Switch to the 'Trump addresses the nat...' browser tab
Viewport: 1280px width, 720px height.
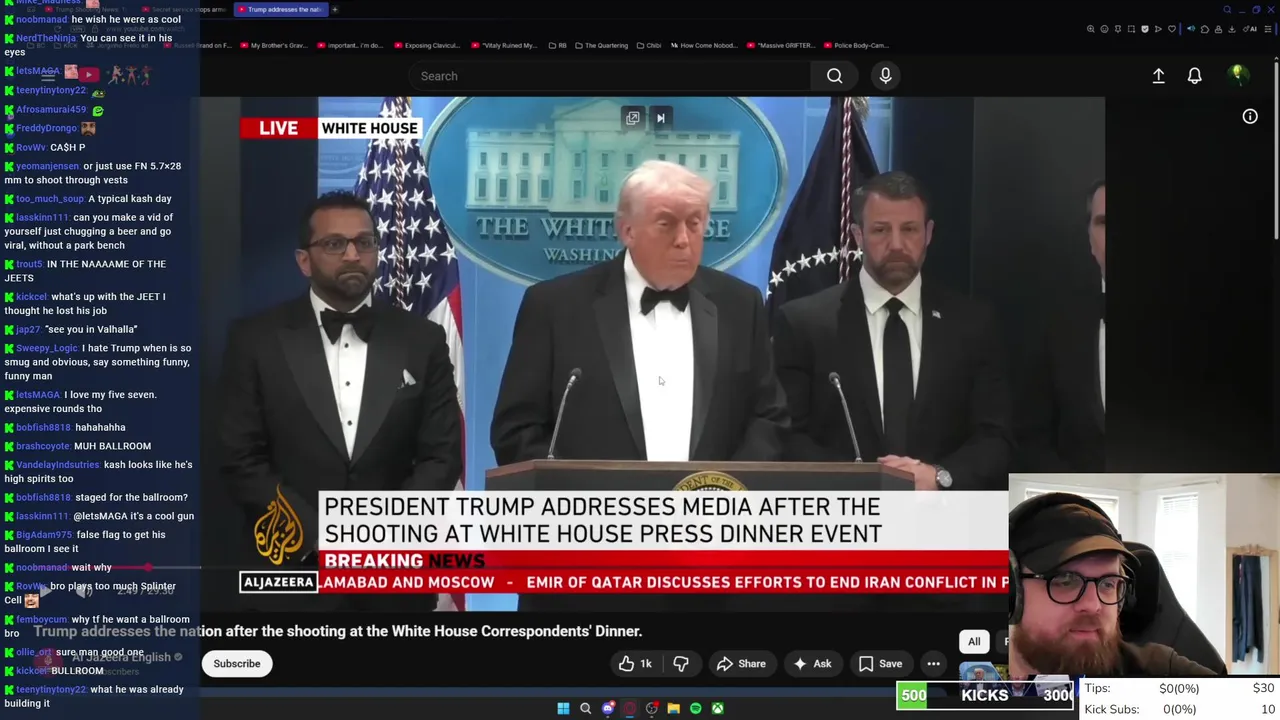tap(282, 10)
